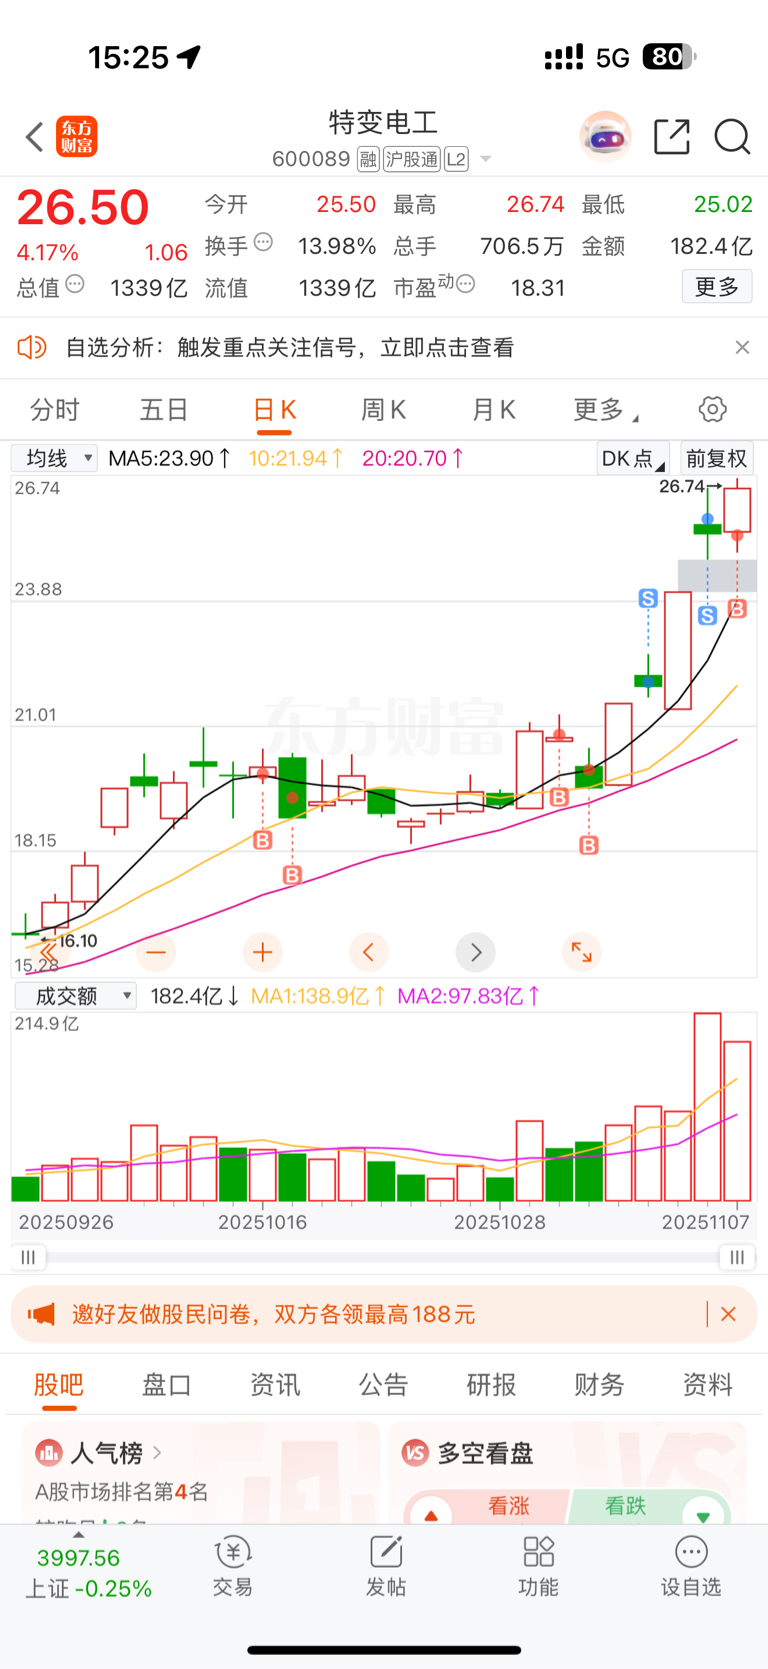
Task: Switch to 盘口 tab
Action: (x=167, y=1385)
